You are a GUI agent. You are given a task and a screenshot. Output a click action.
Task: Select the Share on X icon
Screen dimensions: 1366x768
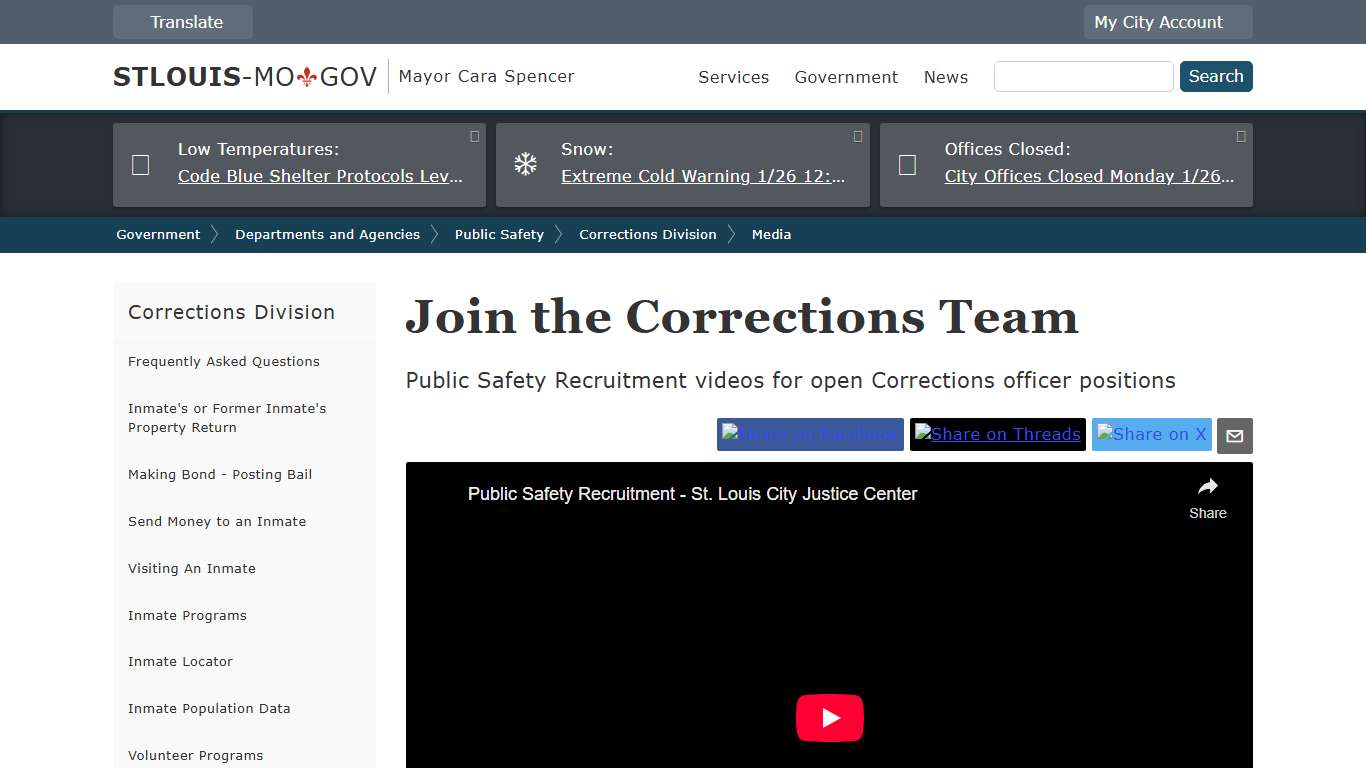(1151, 434)
